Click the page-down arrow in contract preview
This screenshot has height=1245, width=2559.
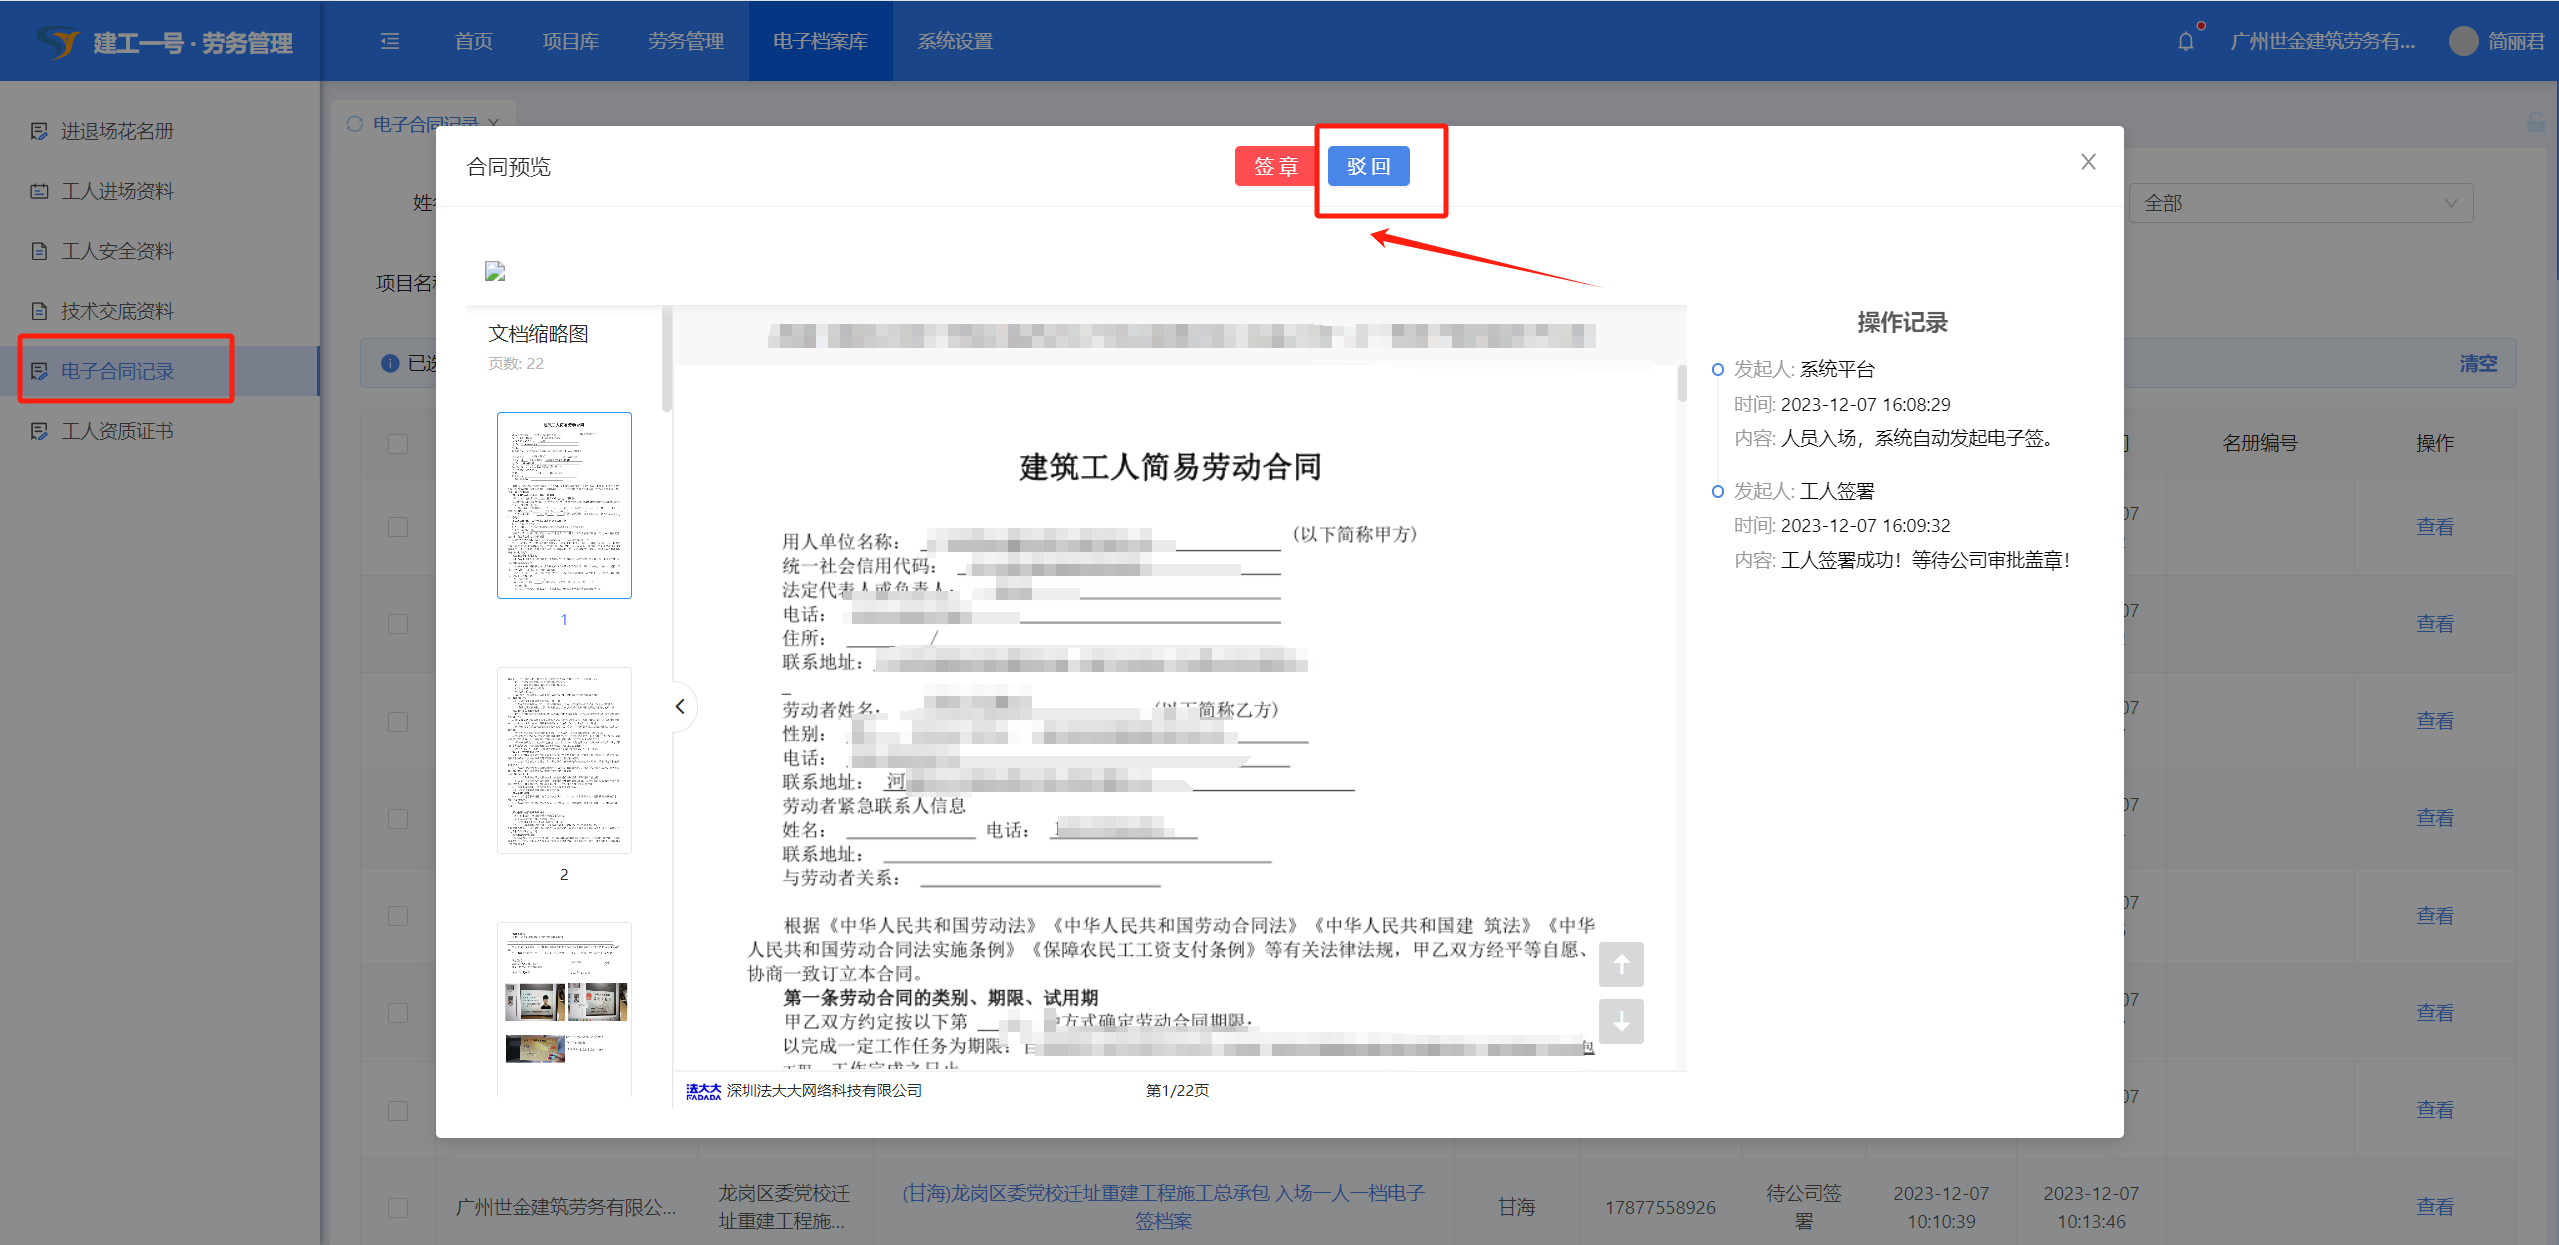click(x=1621, y=1022)
